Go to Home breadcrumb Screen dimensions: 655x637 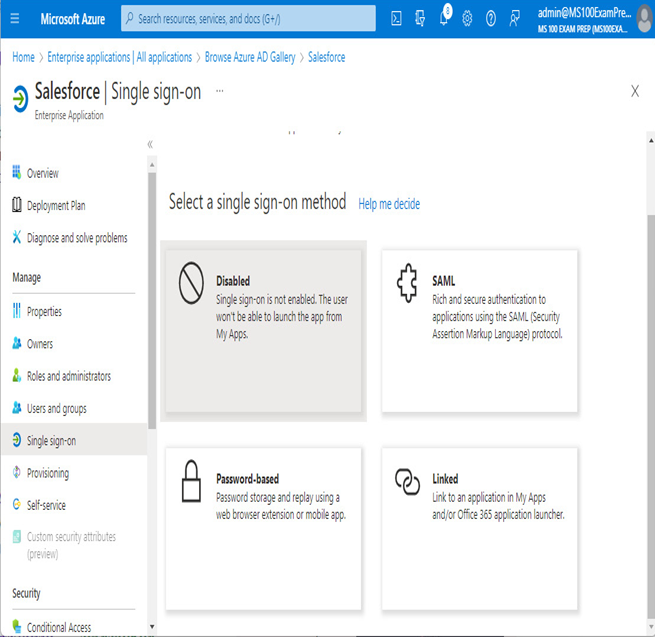[x=23, y=57]
